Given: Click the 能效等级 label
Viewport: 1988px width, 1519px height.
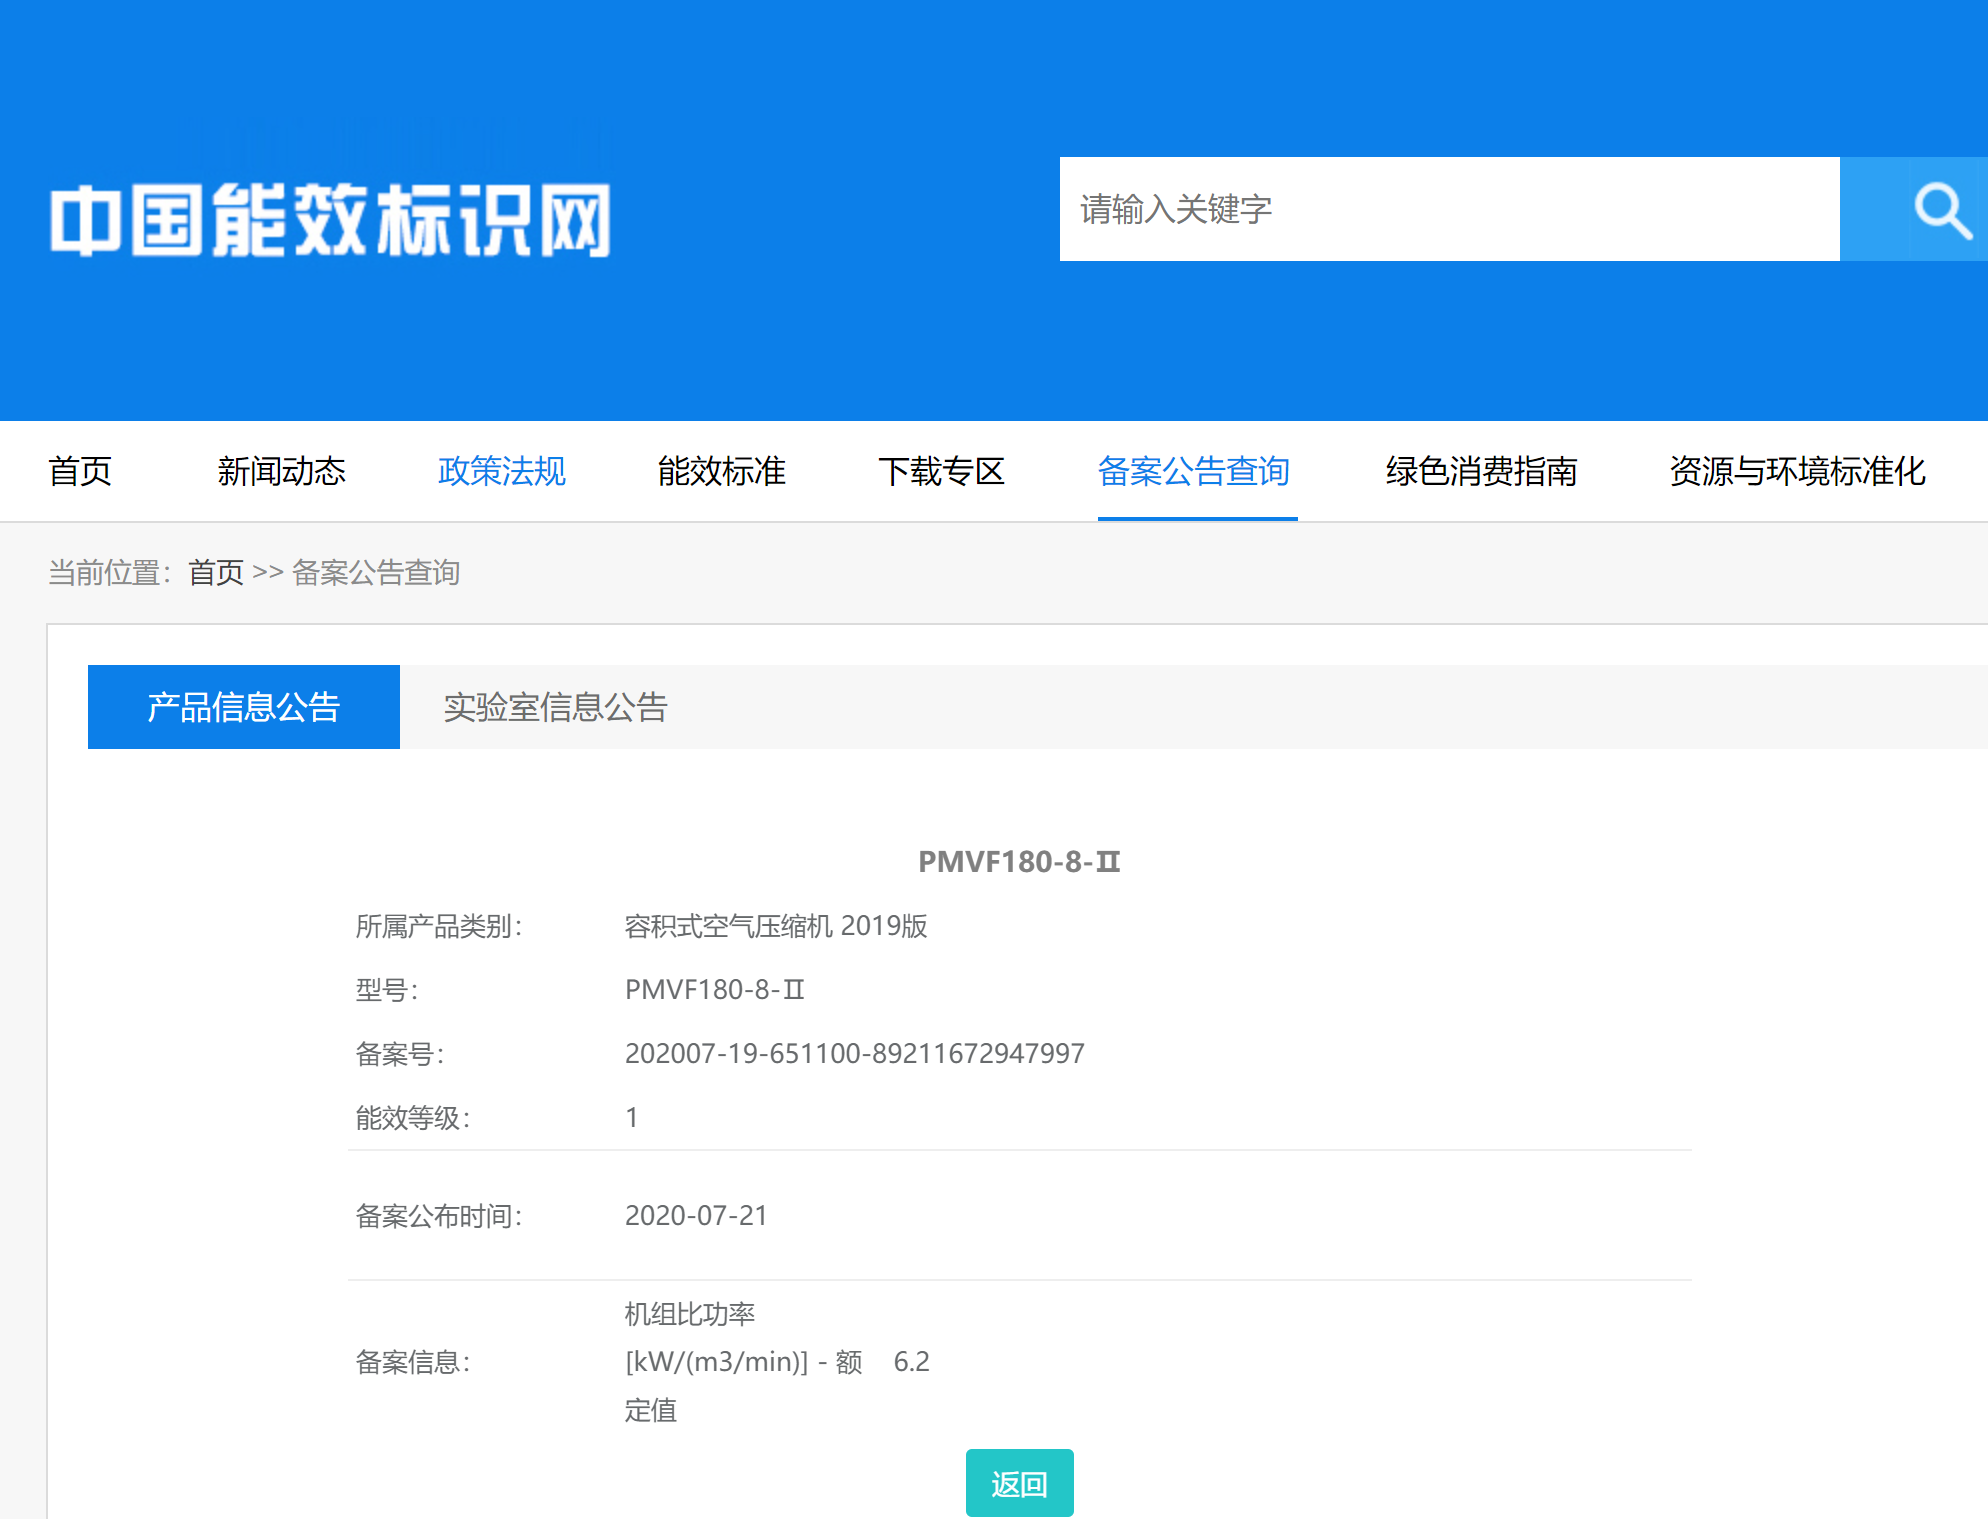Looking at the screenshot, I should pyautogui.click(x=413, y=1118).
